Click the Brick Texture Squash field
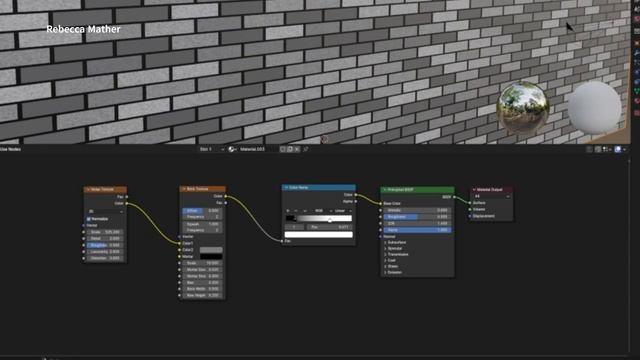This screenshot has height=360, width=640. (202, 224)
